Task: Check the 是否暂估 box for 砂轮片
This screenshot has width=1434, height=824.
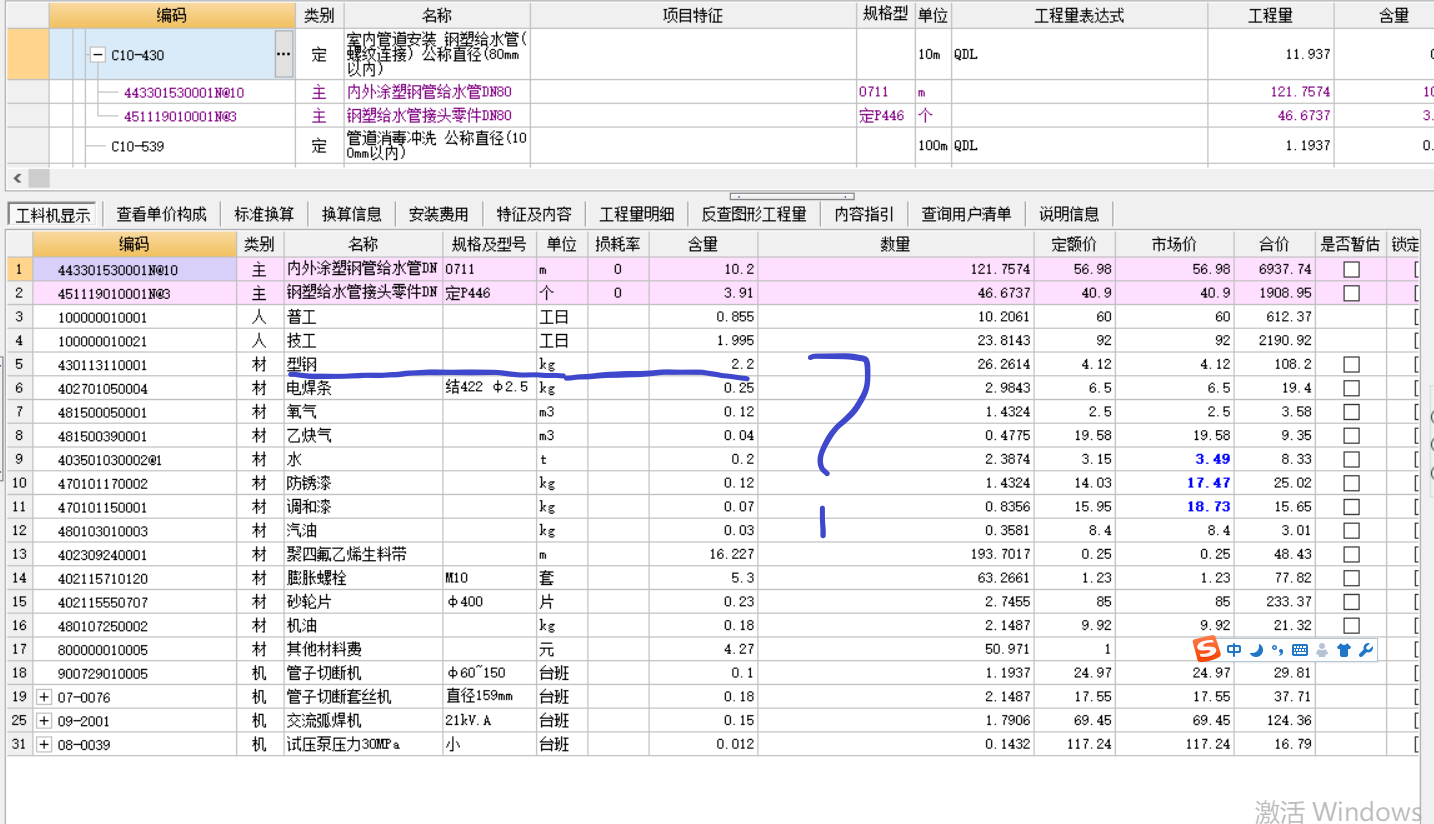Action: (x=1351, y=602)
